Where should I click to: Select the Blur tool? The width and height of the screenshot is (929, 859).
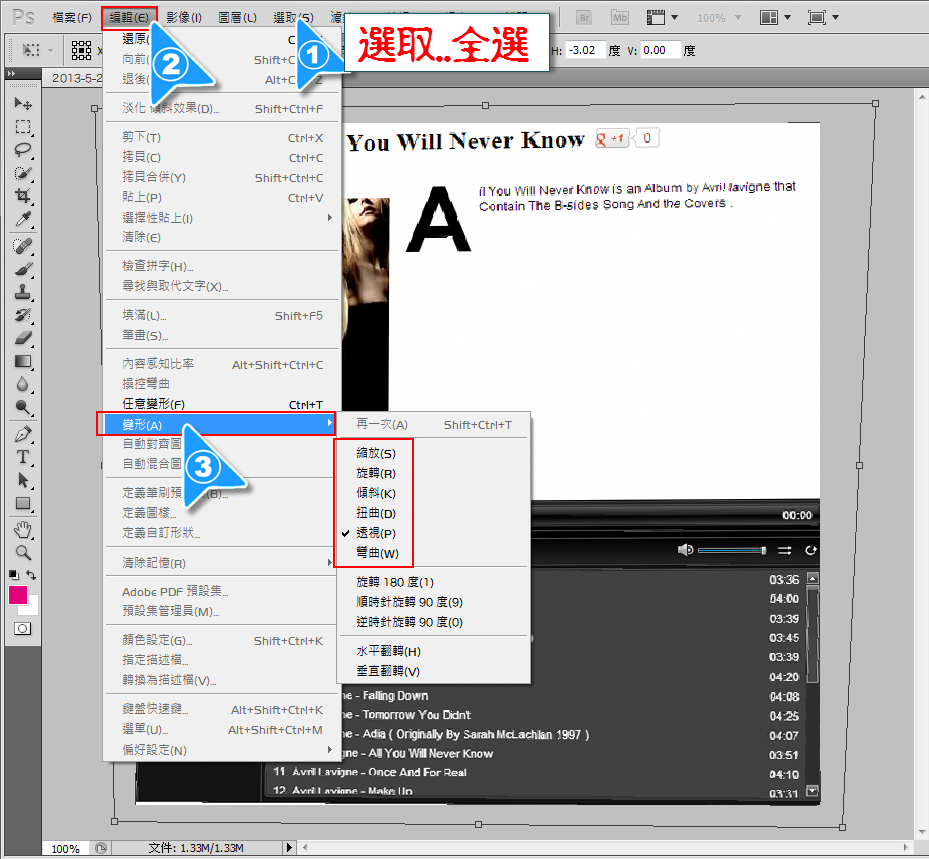[23, 384]
